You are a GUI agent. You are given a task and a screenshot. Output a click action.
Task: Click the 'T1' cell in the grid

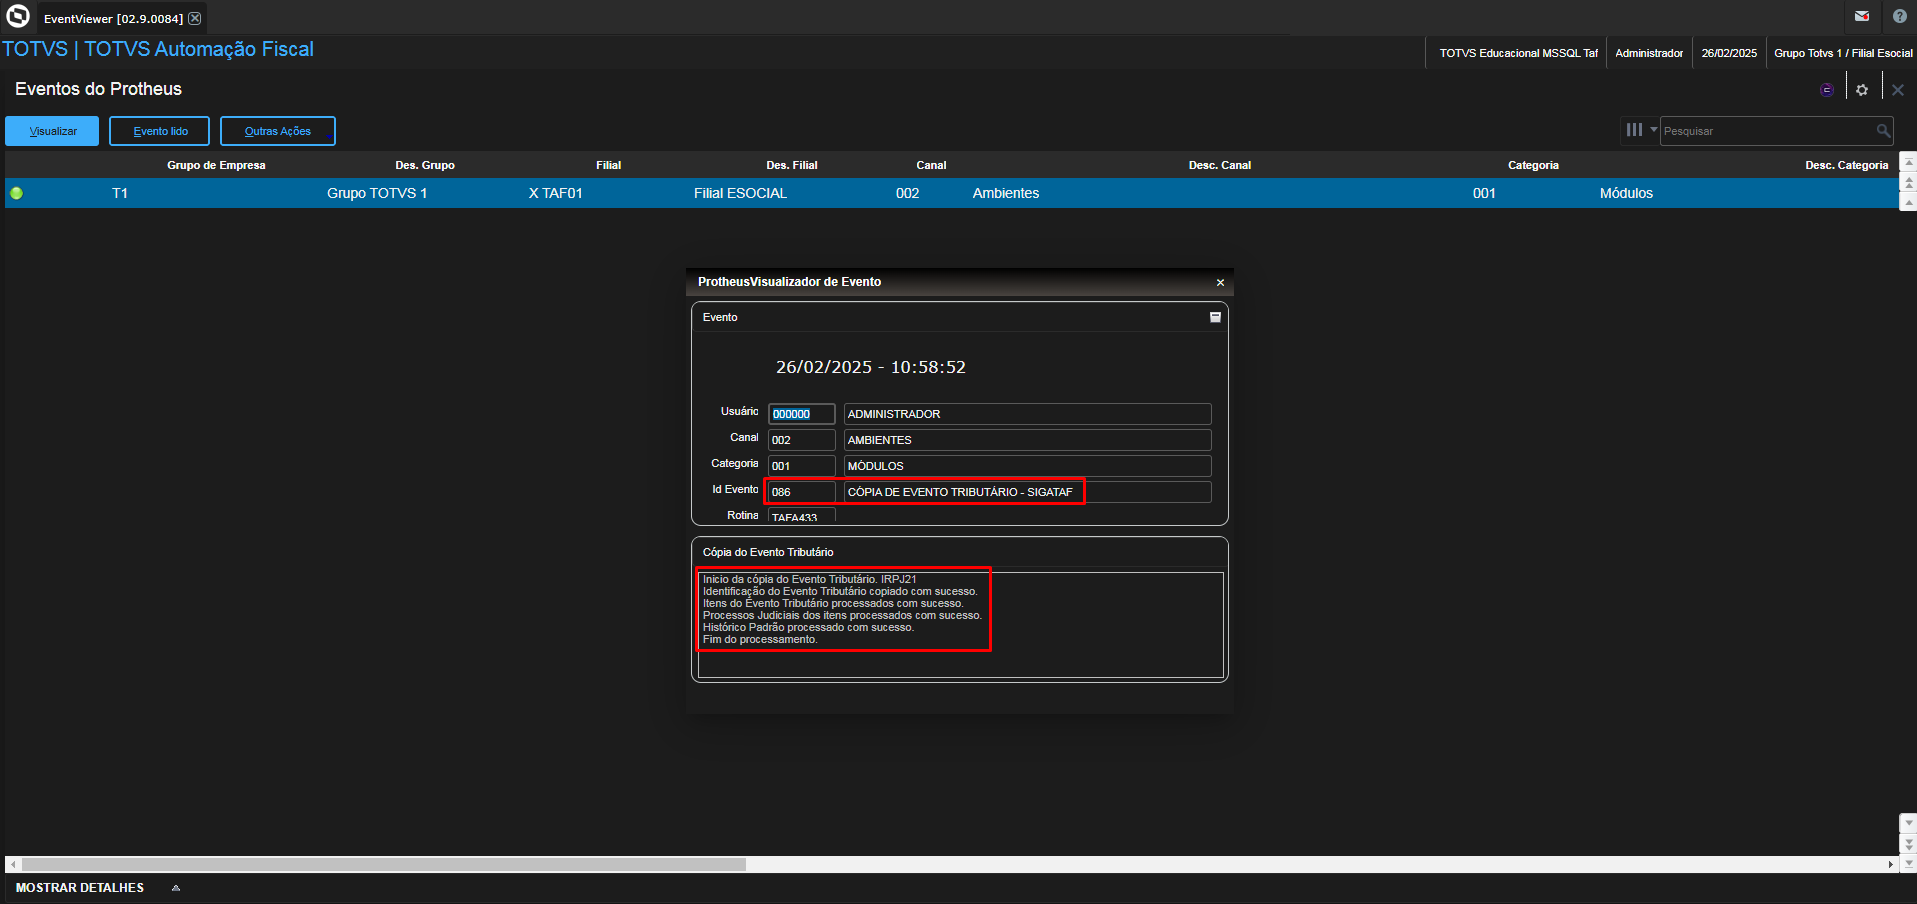click(x=120, y=193)
